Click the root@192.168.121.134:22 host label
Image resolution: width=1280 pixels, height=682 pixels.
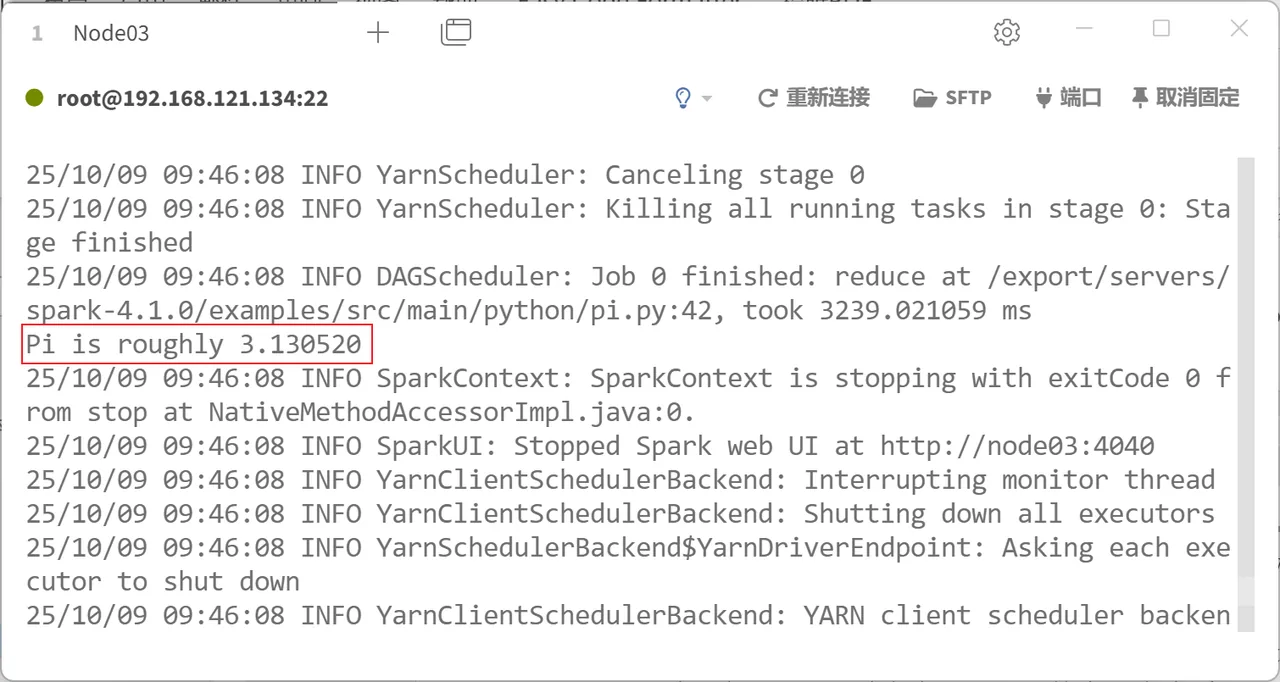point(192,98)
